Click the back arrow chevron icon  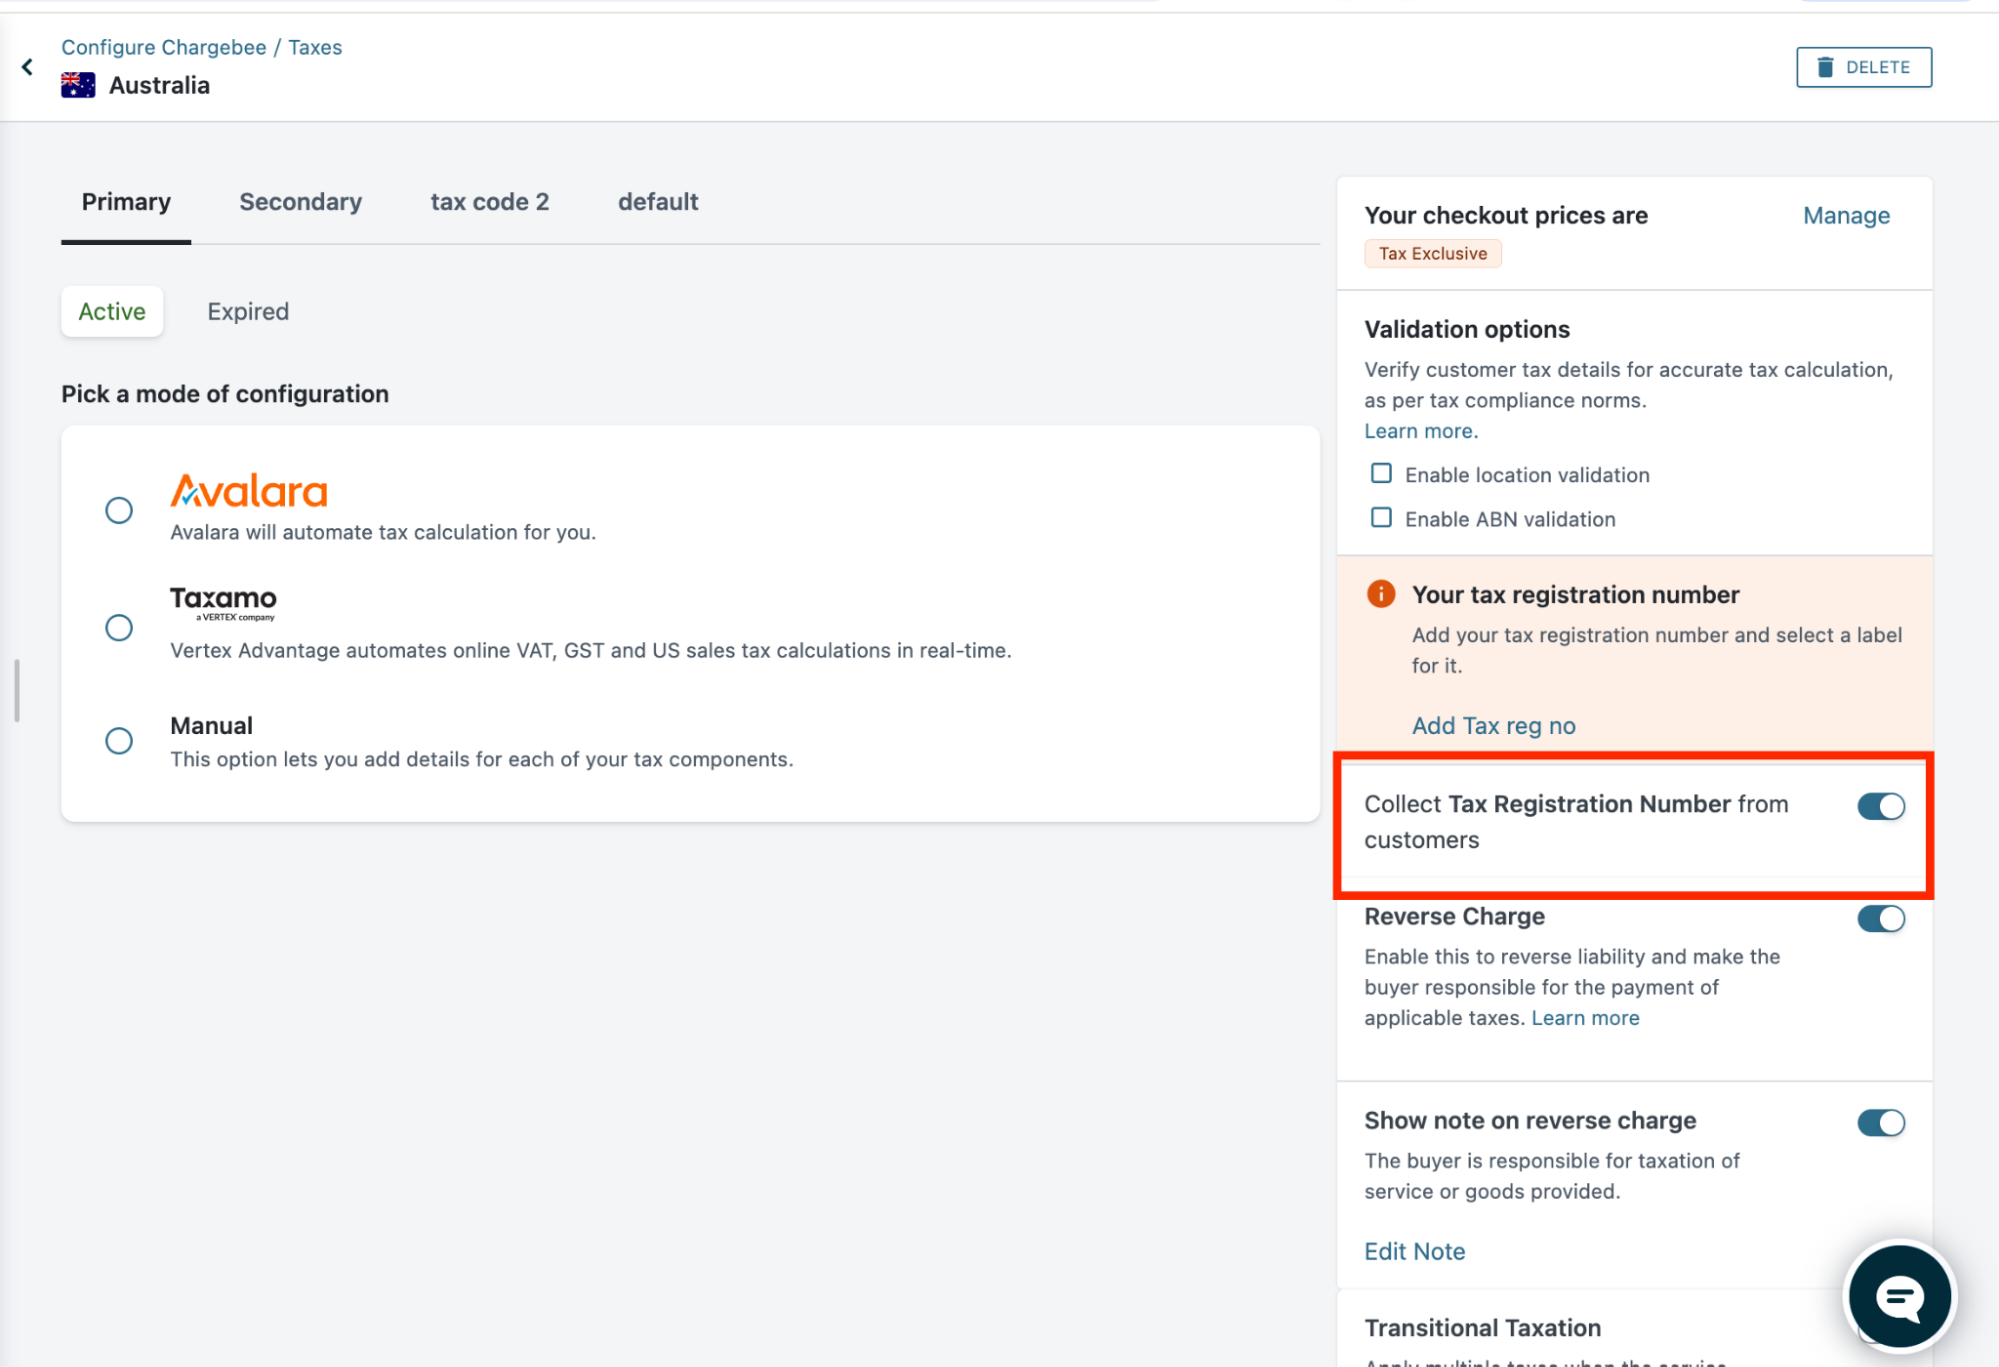point(27,67)
